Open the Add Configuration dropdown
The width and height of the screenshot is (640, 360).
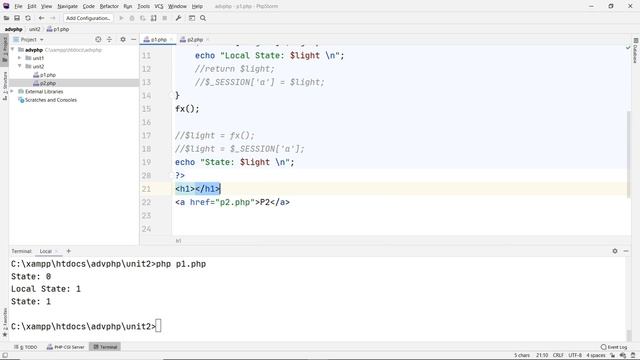(x=88, y=18)
